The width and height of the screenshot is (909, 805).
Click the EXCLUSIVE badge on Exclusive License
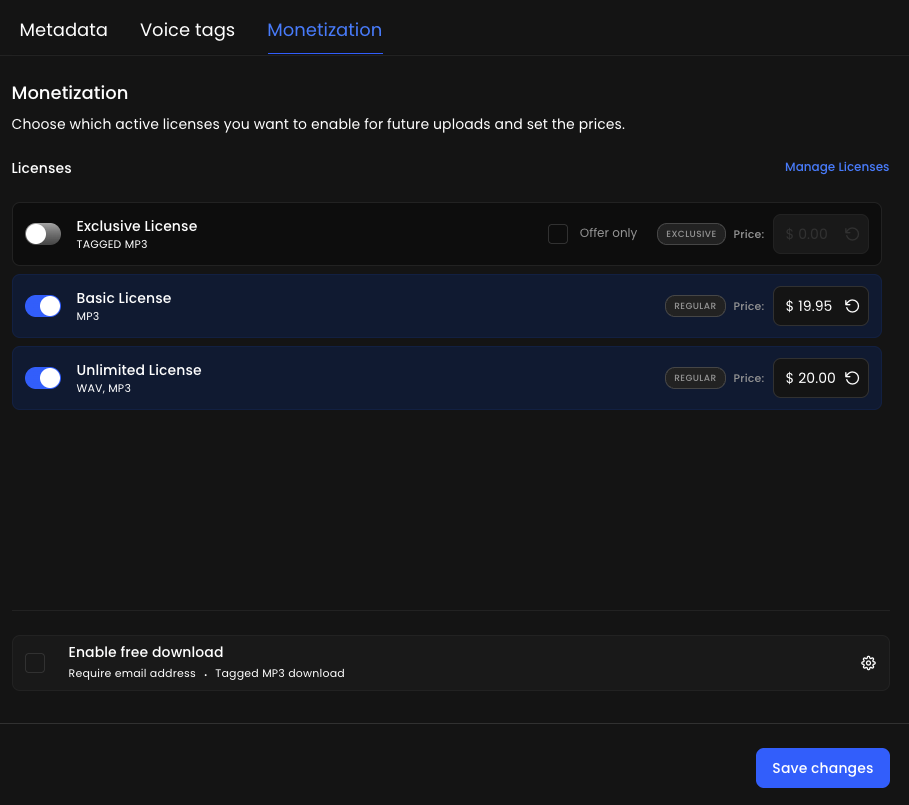(691, 234)
